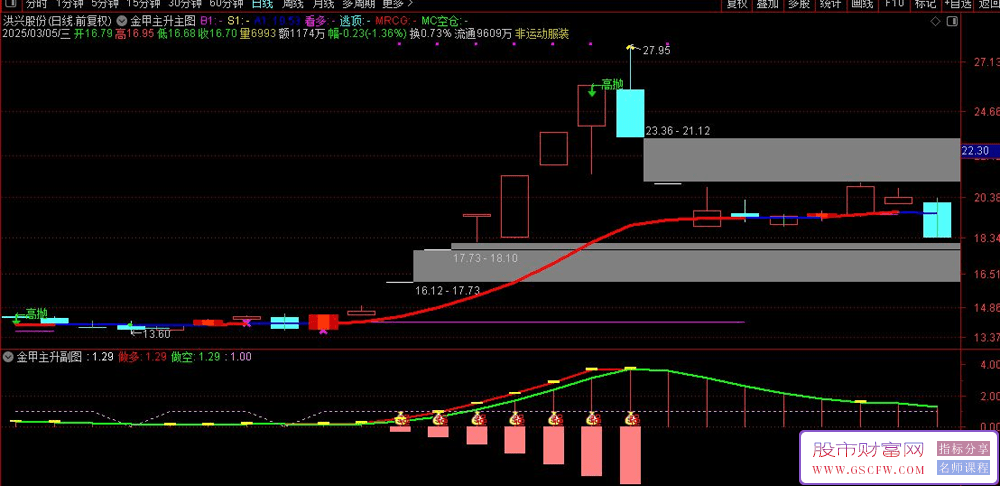This screenshot has height=486, width=1000.
Task: Switch to 1分钟 period tab
Action: (70, 3)
